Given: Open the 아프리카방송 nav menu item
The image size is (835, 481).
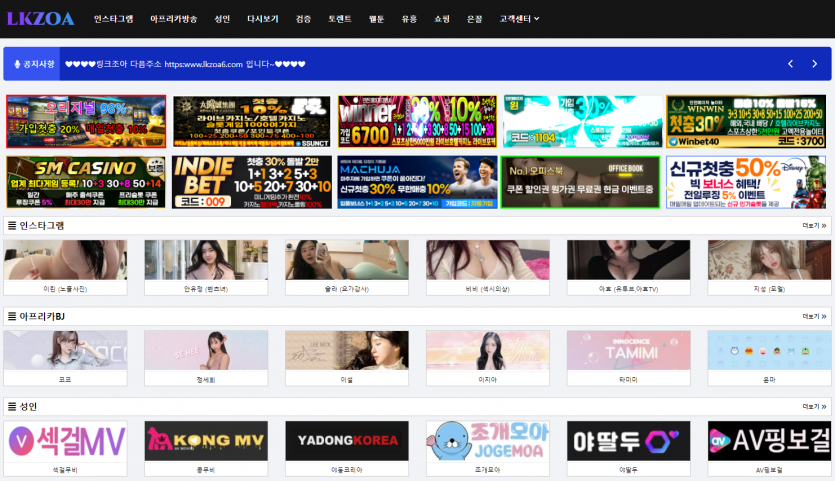Looking at the screenshot, I should (174, 19).
